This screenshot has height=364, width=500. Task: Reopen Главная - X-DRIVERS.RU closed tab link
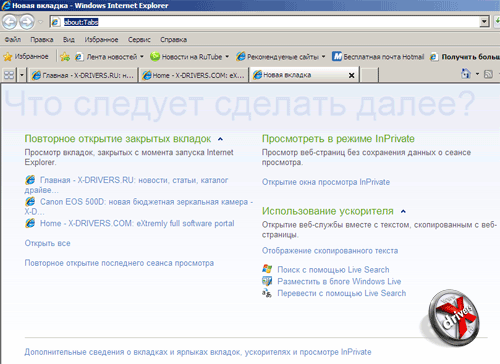(x=134, y=180)
